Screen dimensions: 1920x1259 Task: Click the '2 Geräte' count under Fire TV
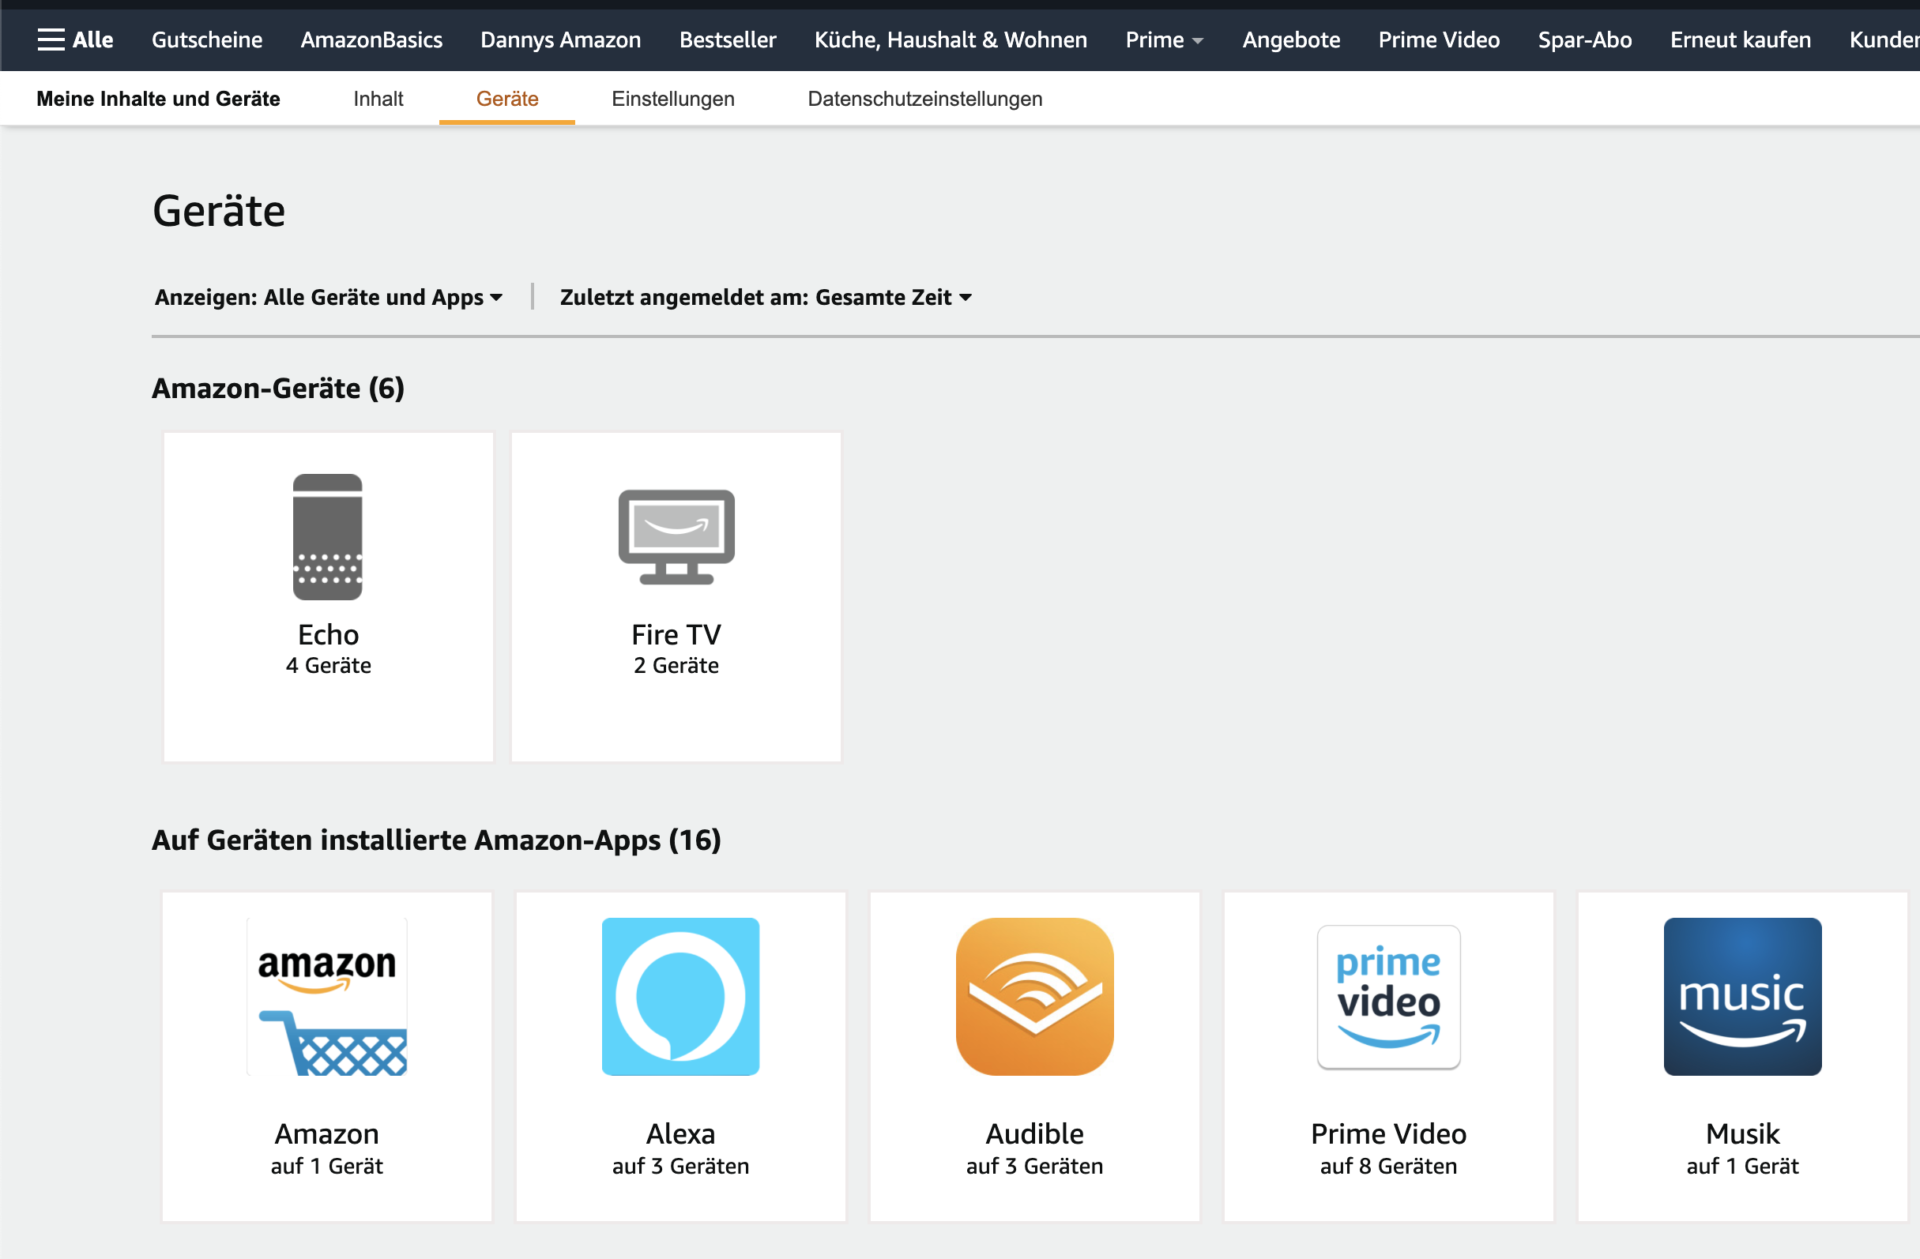676,666
